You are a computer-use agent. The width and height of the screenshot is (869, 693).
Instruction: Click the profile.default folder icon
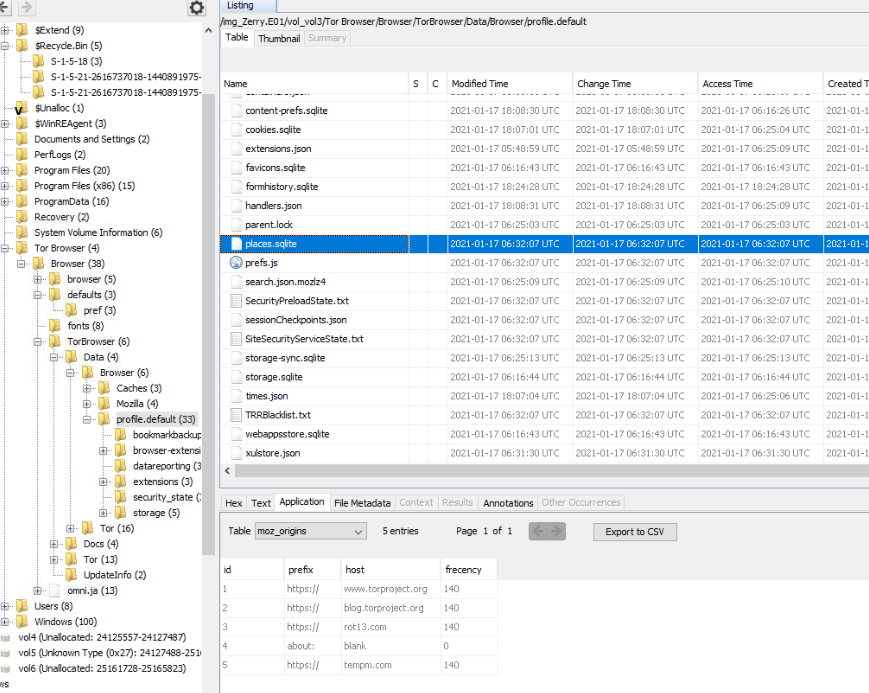(104, 419)
